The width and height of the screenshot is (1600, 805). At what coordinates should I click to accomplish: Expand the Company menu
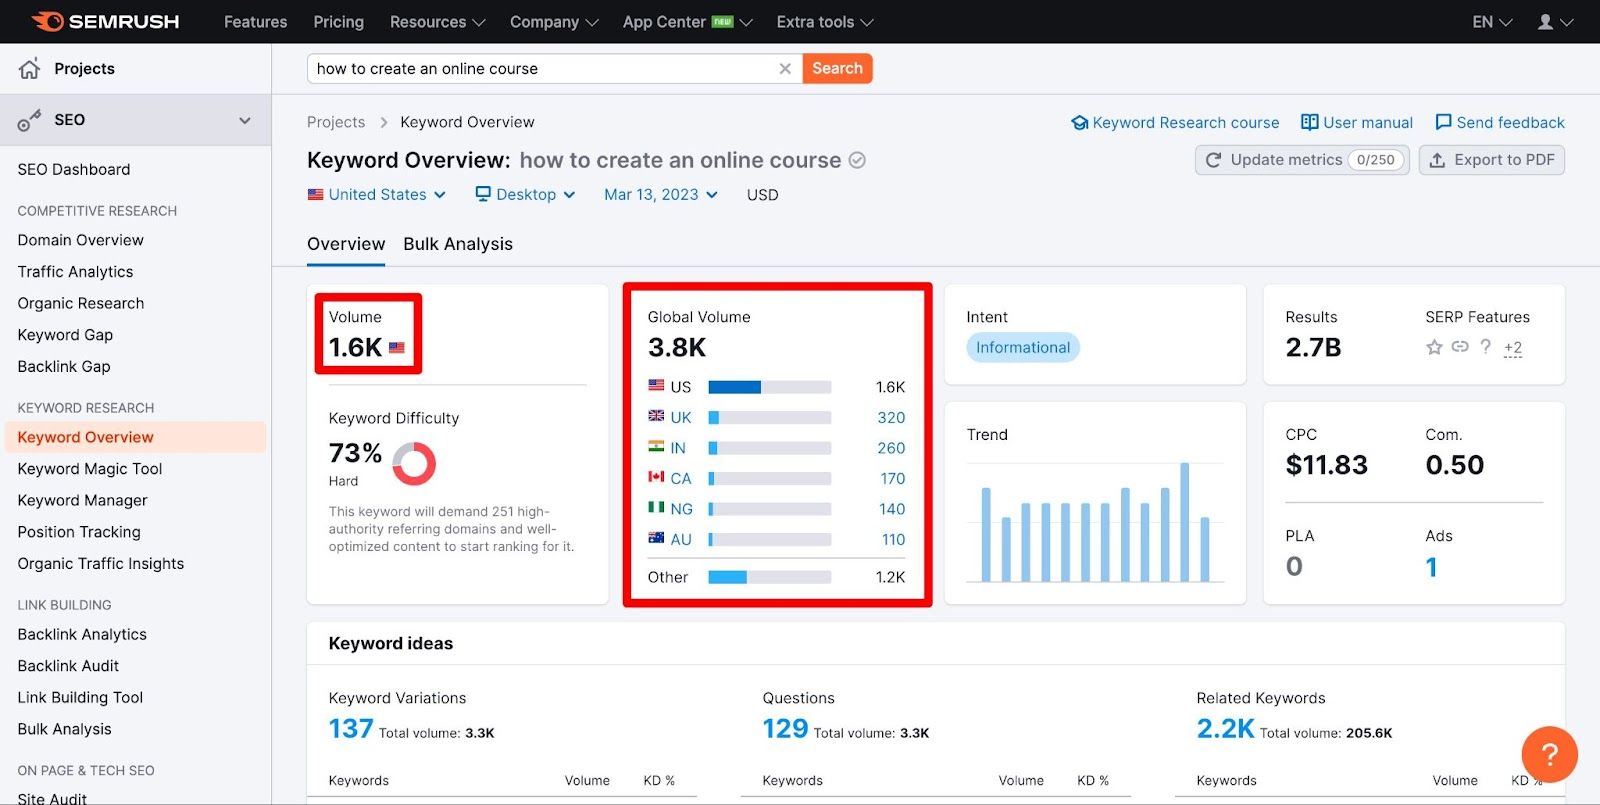554,21
